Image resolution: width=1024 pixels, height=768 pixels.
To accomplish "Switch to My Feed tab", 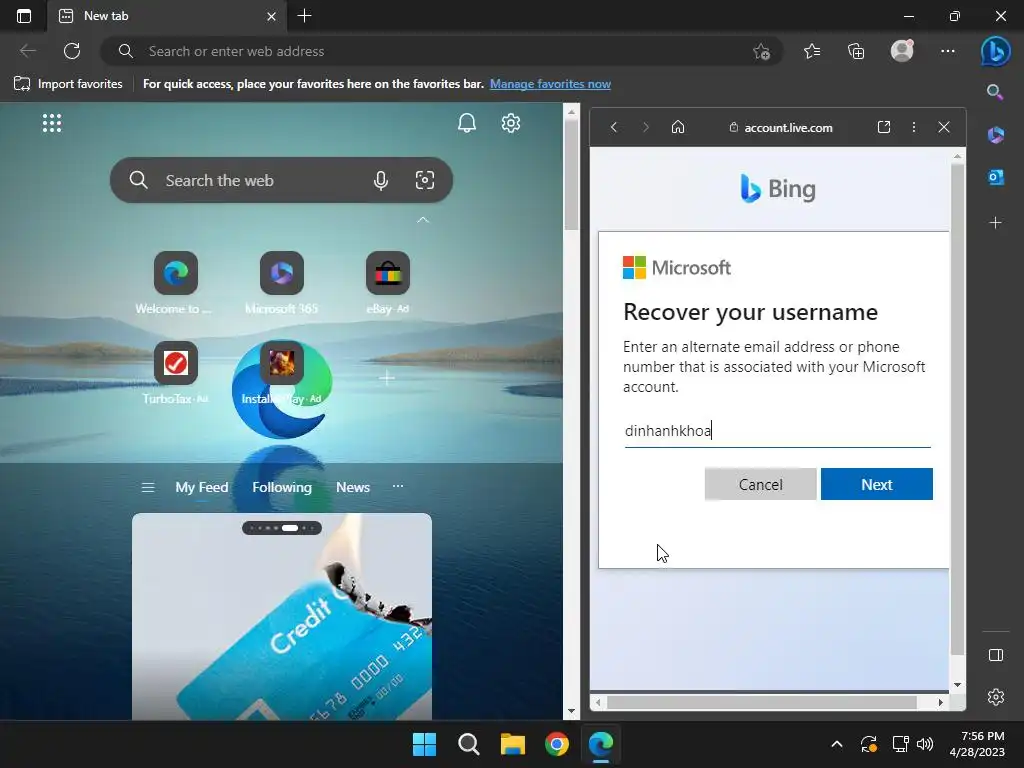I will (202, 487).
